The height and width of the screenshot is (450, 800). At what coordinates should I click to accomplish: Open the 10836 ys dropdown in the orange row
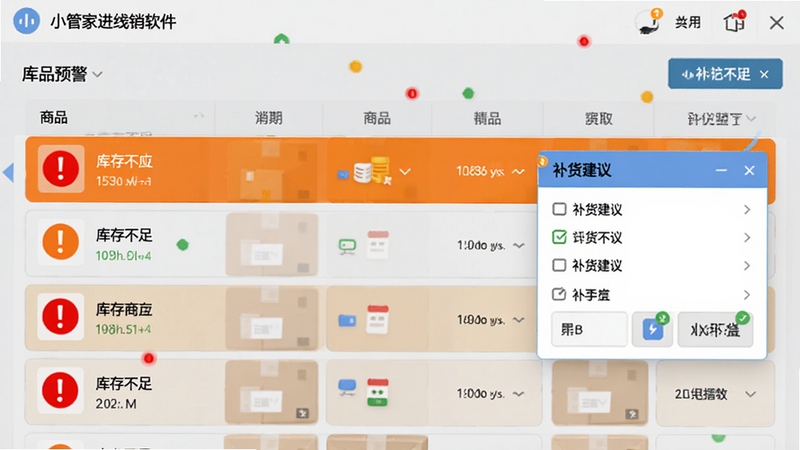518,172
